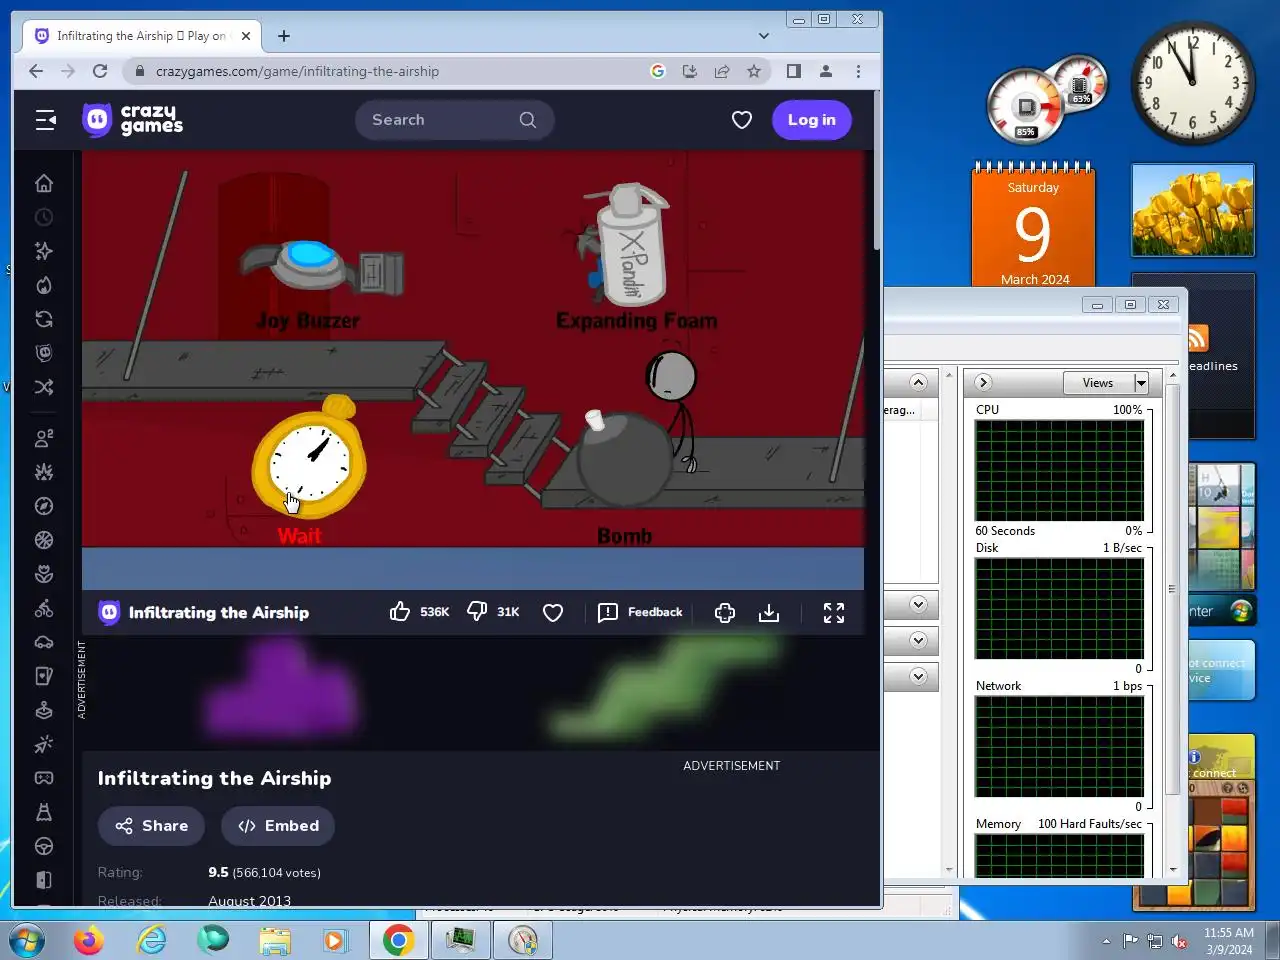This screenshot has width=1280, height=960.
Task: Like the game with thumbs up
Action: coord(400,612)
